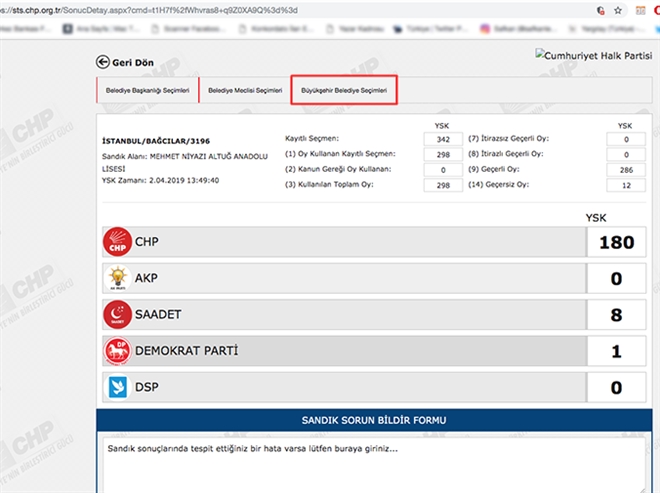660x493 pixels.
Task: Click the İSTANBUL/BAĞCILAR/3196 heading
Action: click(x=156, y=141)
